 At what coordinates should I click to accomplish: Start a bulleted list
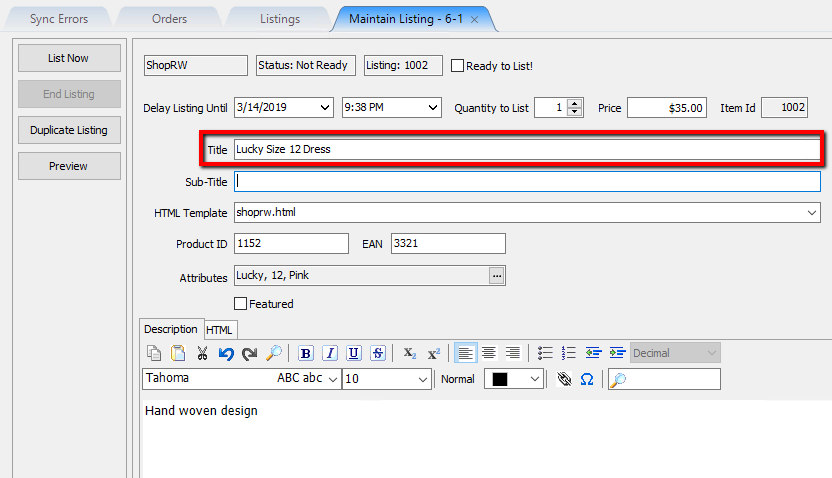[x=545, y=353]
